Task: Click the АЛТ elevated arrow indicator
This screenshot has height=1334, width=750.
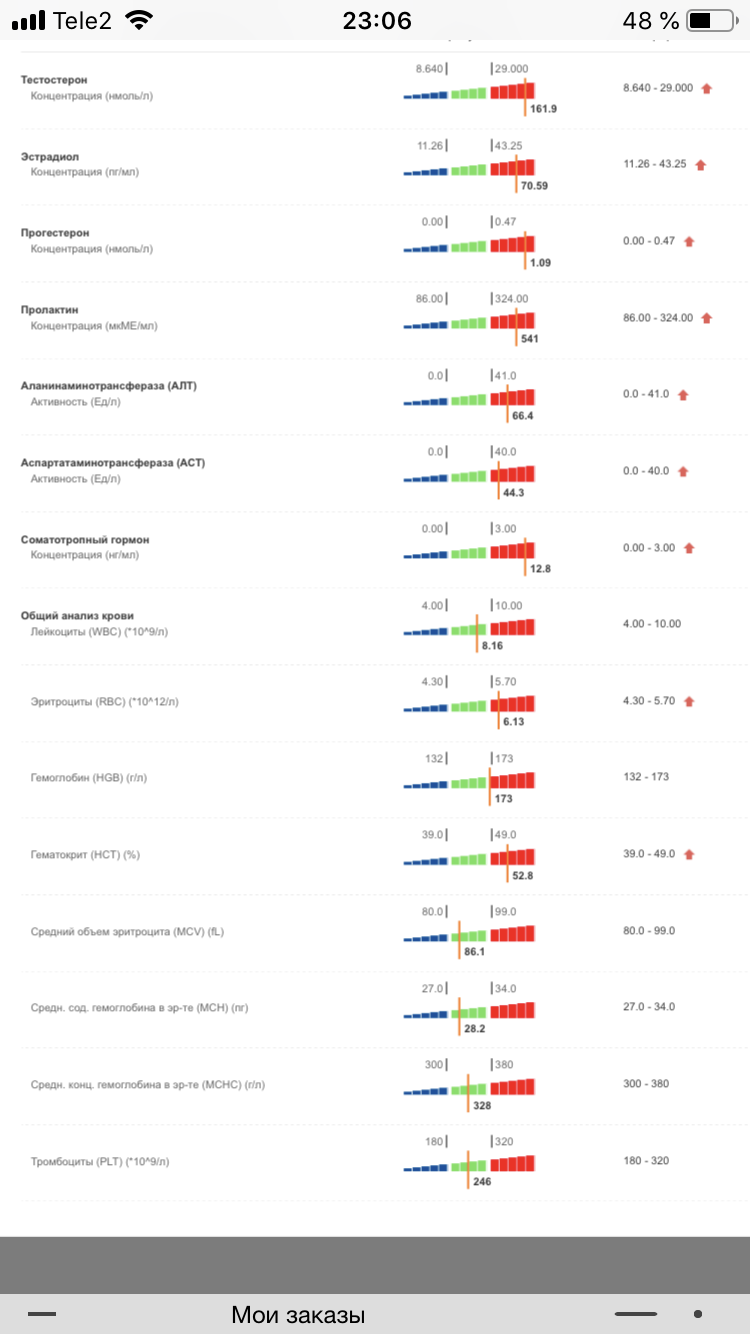Action: click(x=684, y=395)
